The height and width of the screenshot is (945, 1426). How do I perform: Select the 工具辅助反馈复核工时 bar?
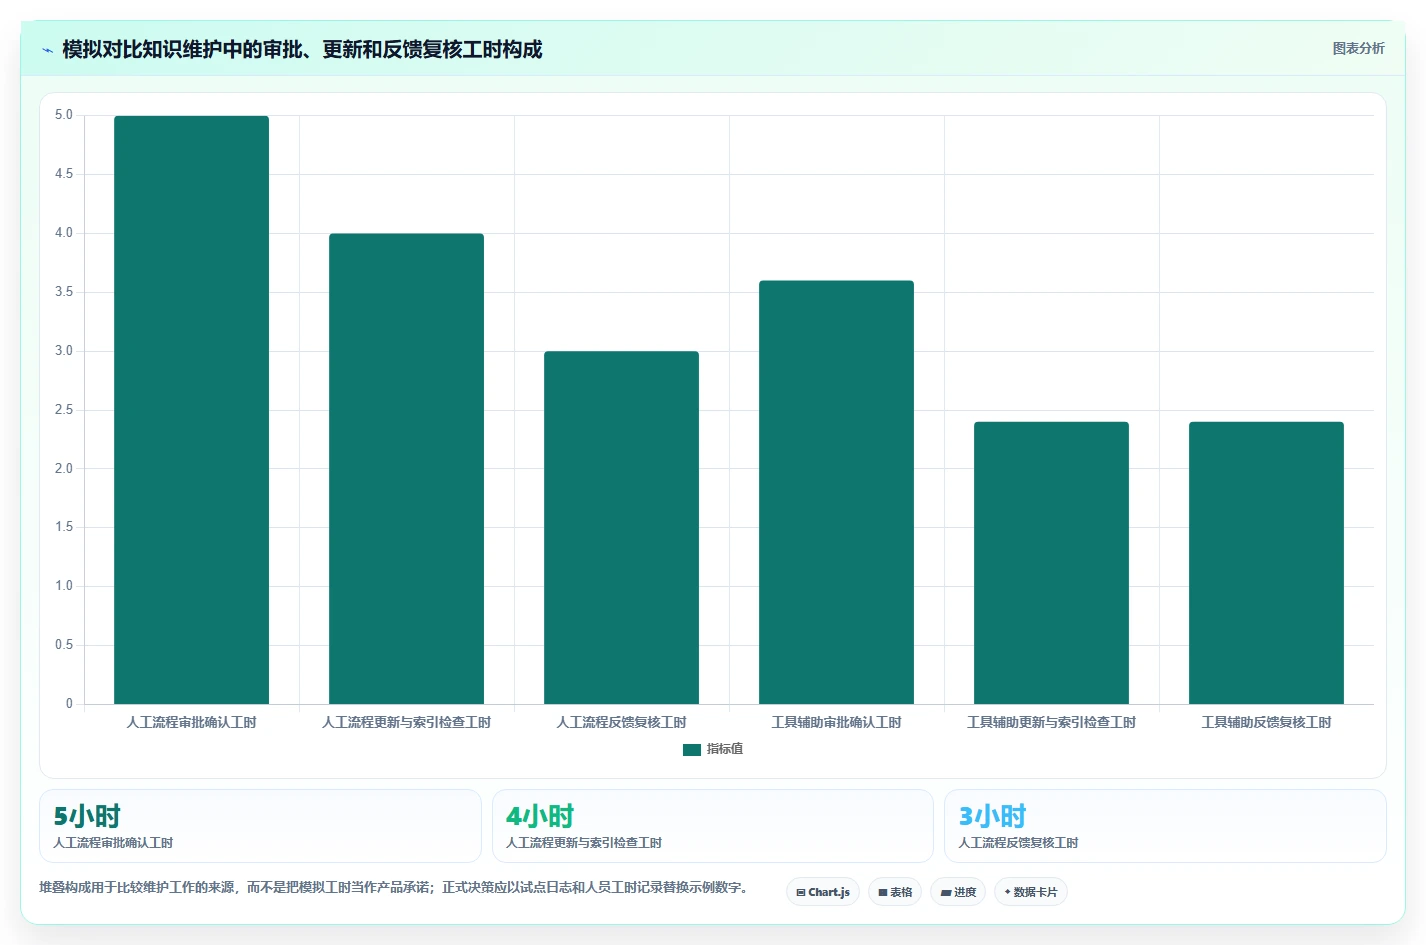pos(1266,563)
